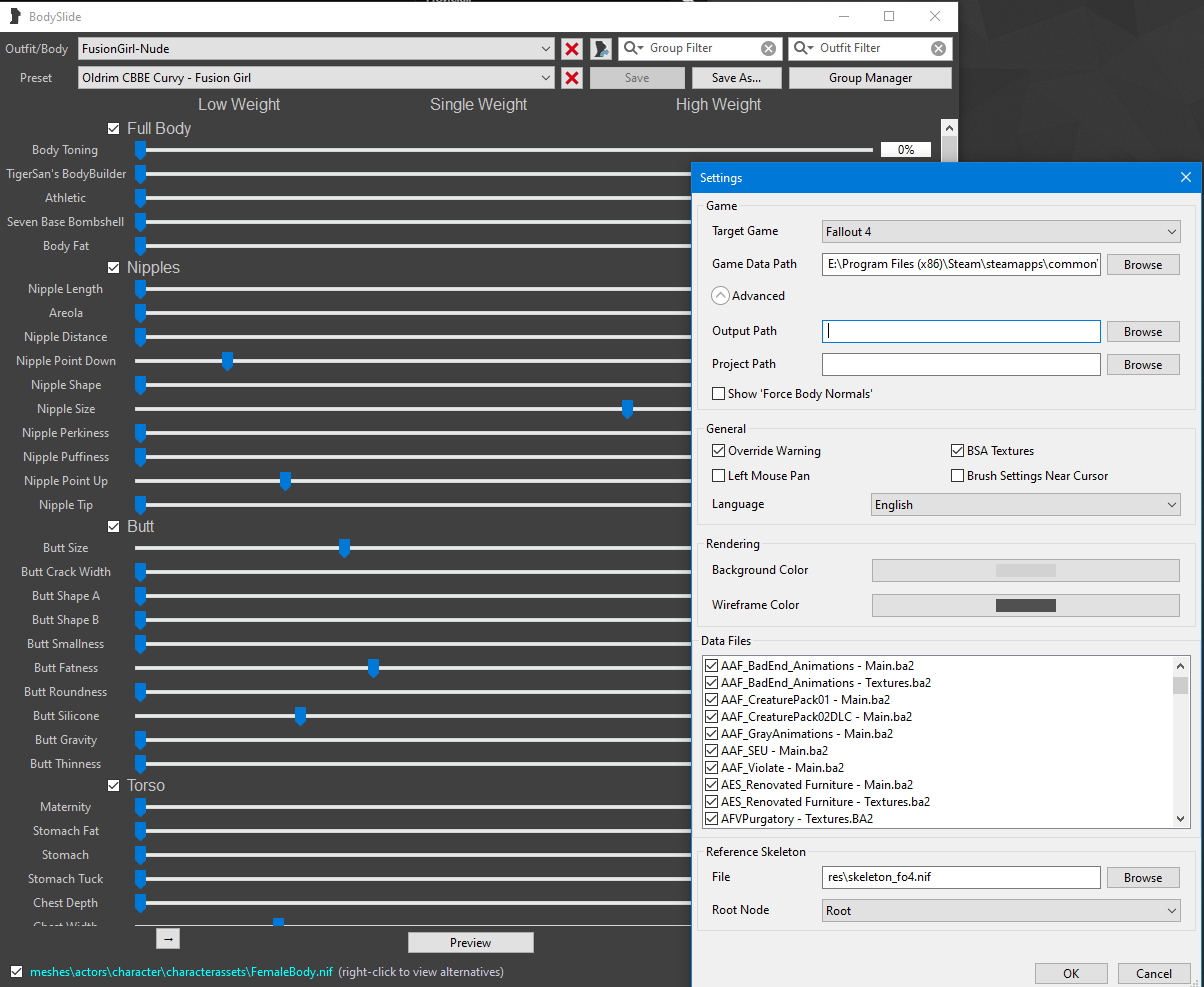Expand the Language dropdown
Screen dimensions: 1204x987
(1025, 505)
